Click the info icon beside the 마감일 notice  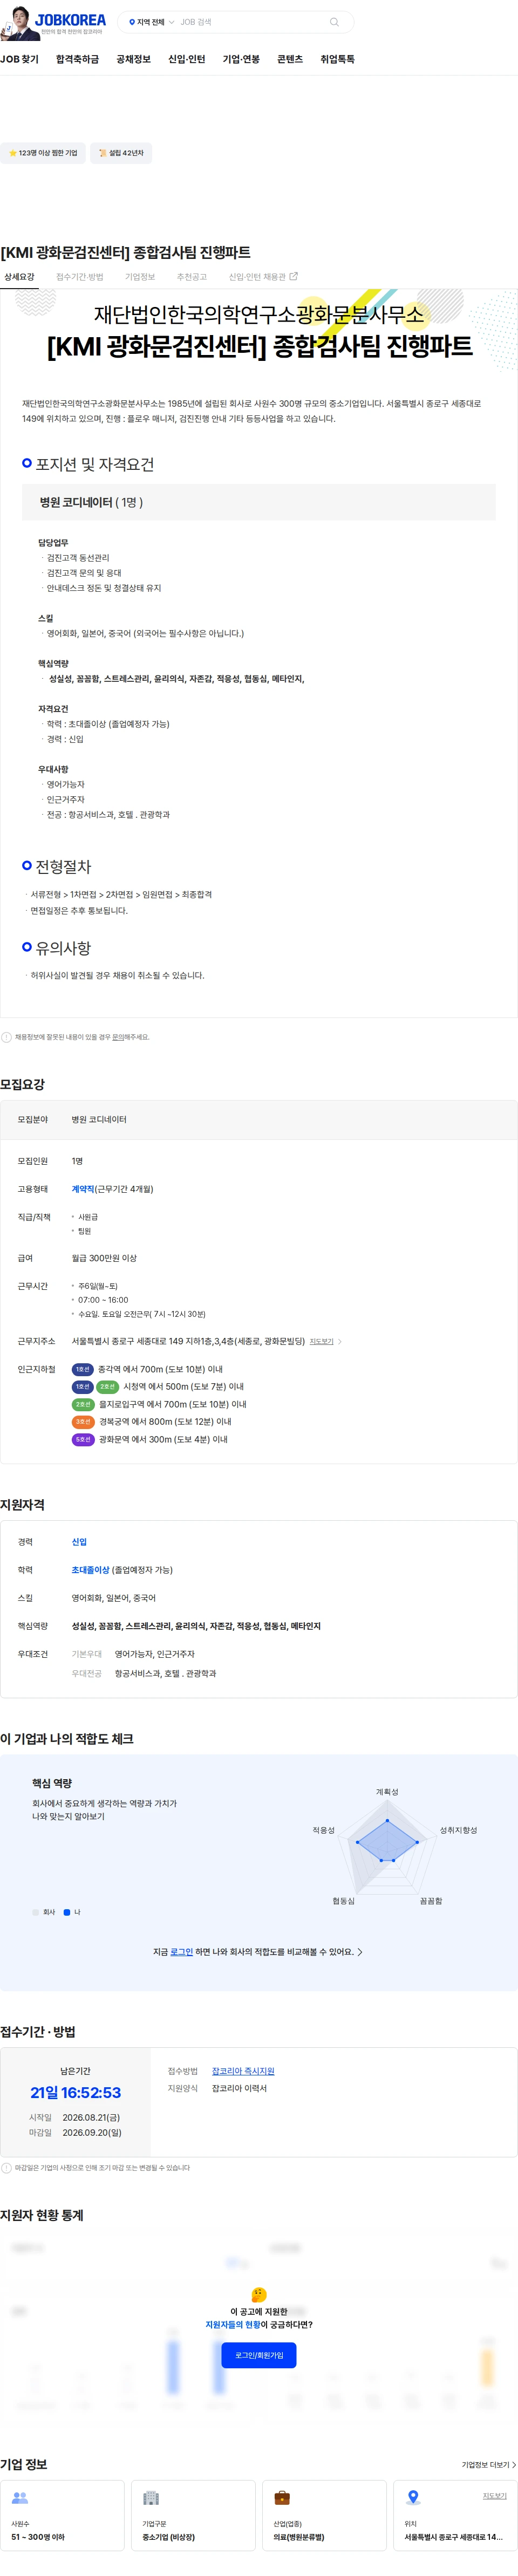6,2168
